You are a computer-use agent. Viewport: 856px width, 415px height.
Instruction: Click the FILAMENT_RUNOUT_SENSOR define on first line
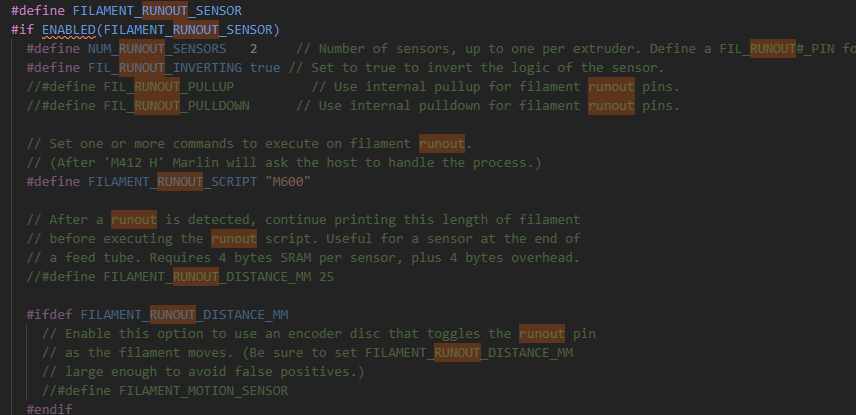(157, 10)
